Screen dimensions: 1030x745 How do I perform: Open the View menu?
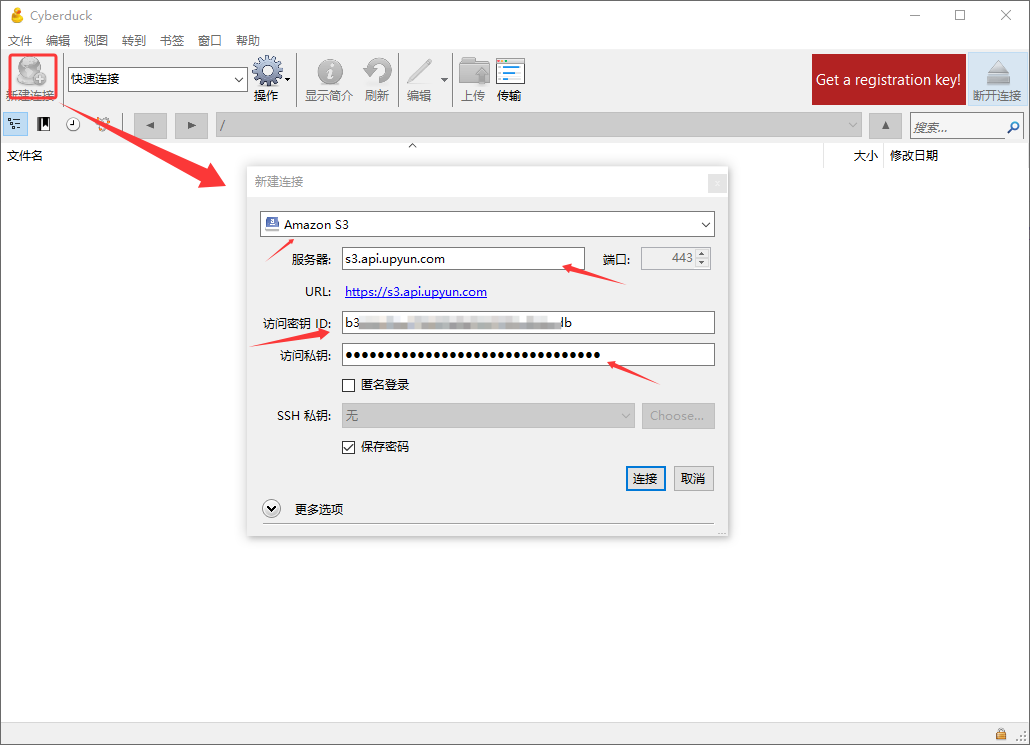pyautogui.click(x=96, y=41)
